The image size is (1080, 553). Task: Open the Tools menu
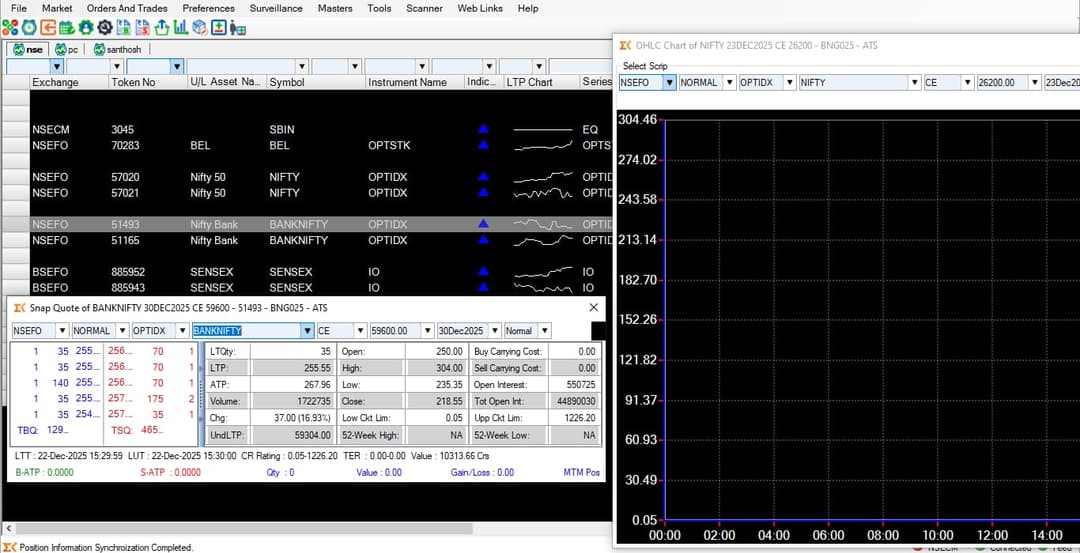pos(380,8)
